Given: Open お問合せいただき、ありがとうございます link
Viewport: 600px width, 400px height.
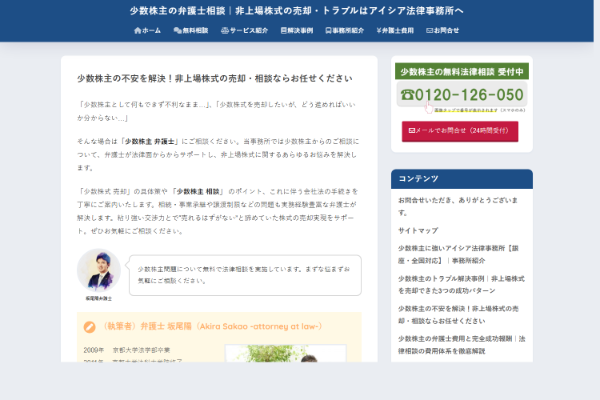Looking at the screenshot, I should 458,206.
